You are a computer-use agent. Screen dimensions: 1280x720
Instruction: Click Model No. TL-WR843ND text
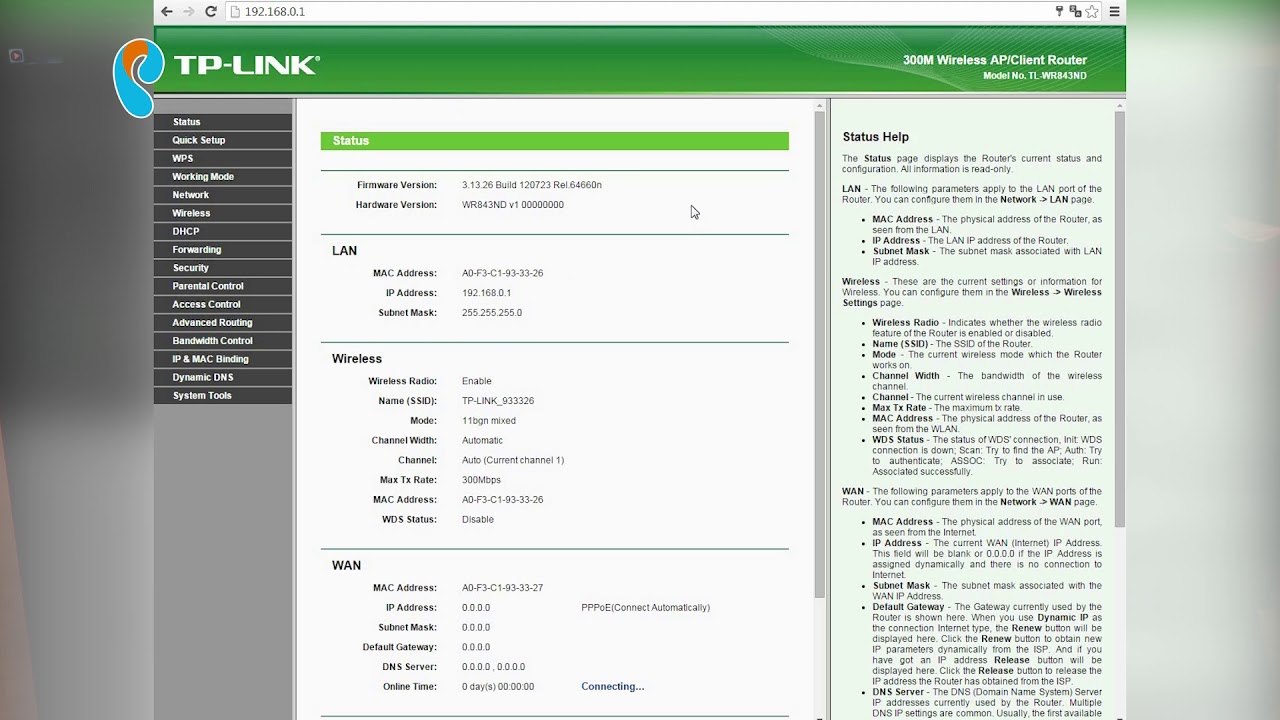(1034, 76)
